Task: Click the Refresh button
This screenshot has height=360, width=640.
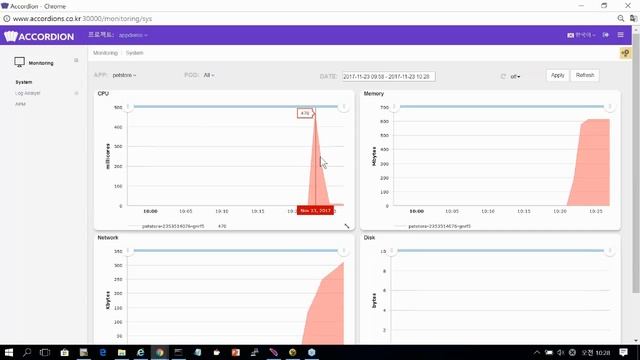Action: tap(585, 75)
